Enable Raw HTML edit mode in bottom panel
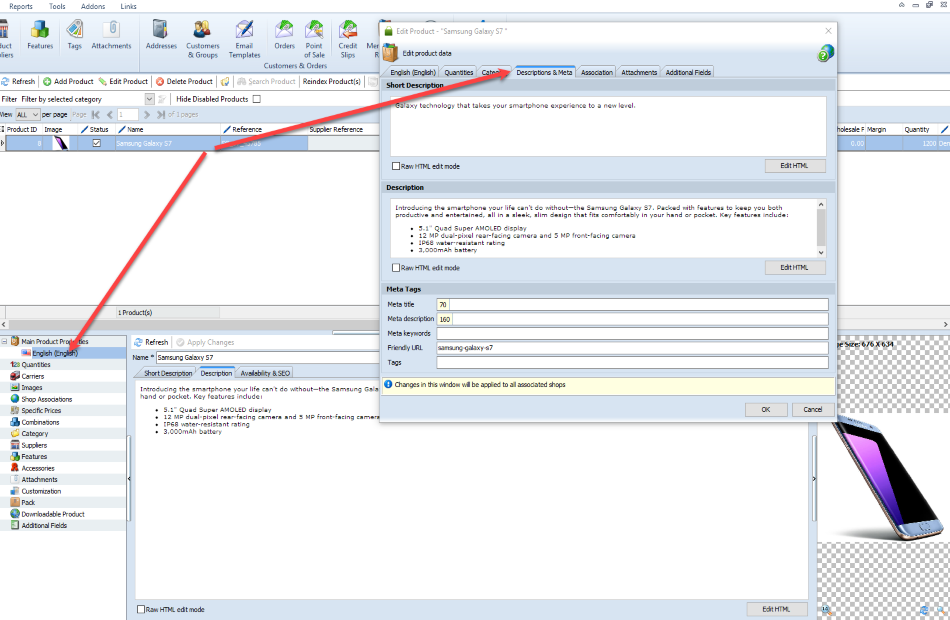 (141, 610)
